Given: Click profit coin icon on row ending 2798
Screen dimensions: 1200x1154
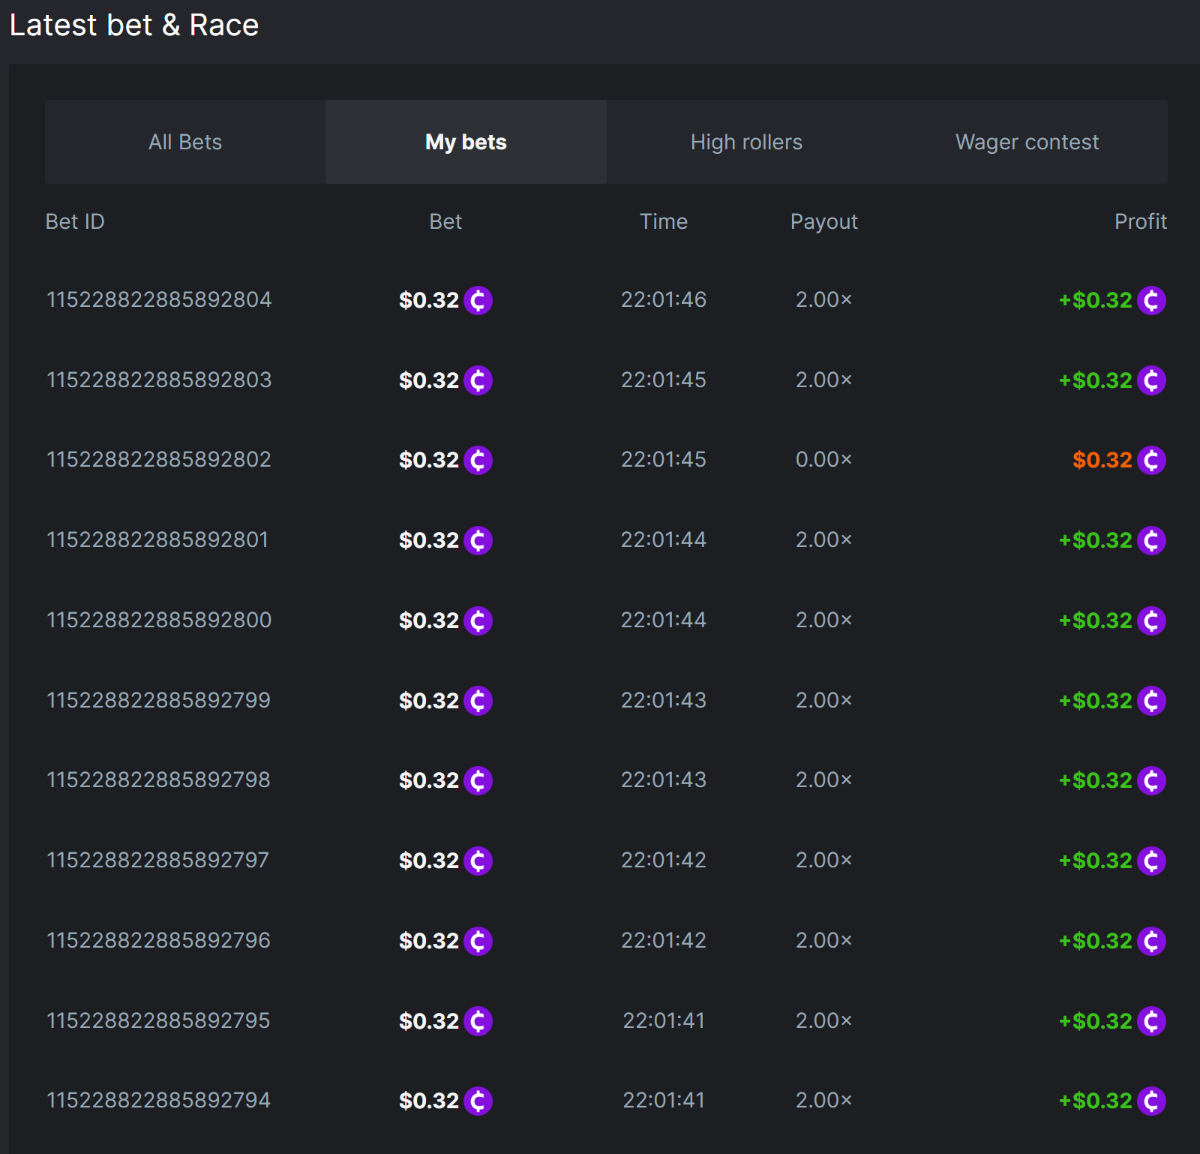Looking at the screenshot, I should (x=1151, y=781).
